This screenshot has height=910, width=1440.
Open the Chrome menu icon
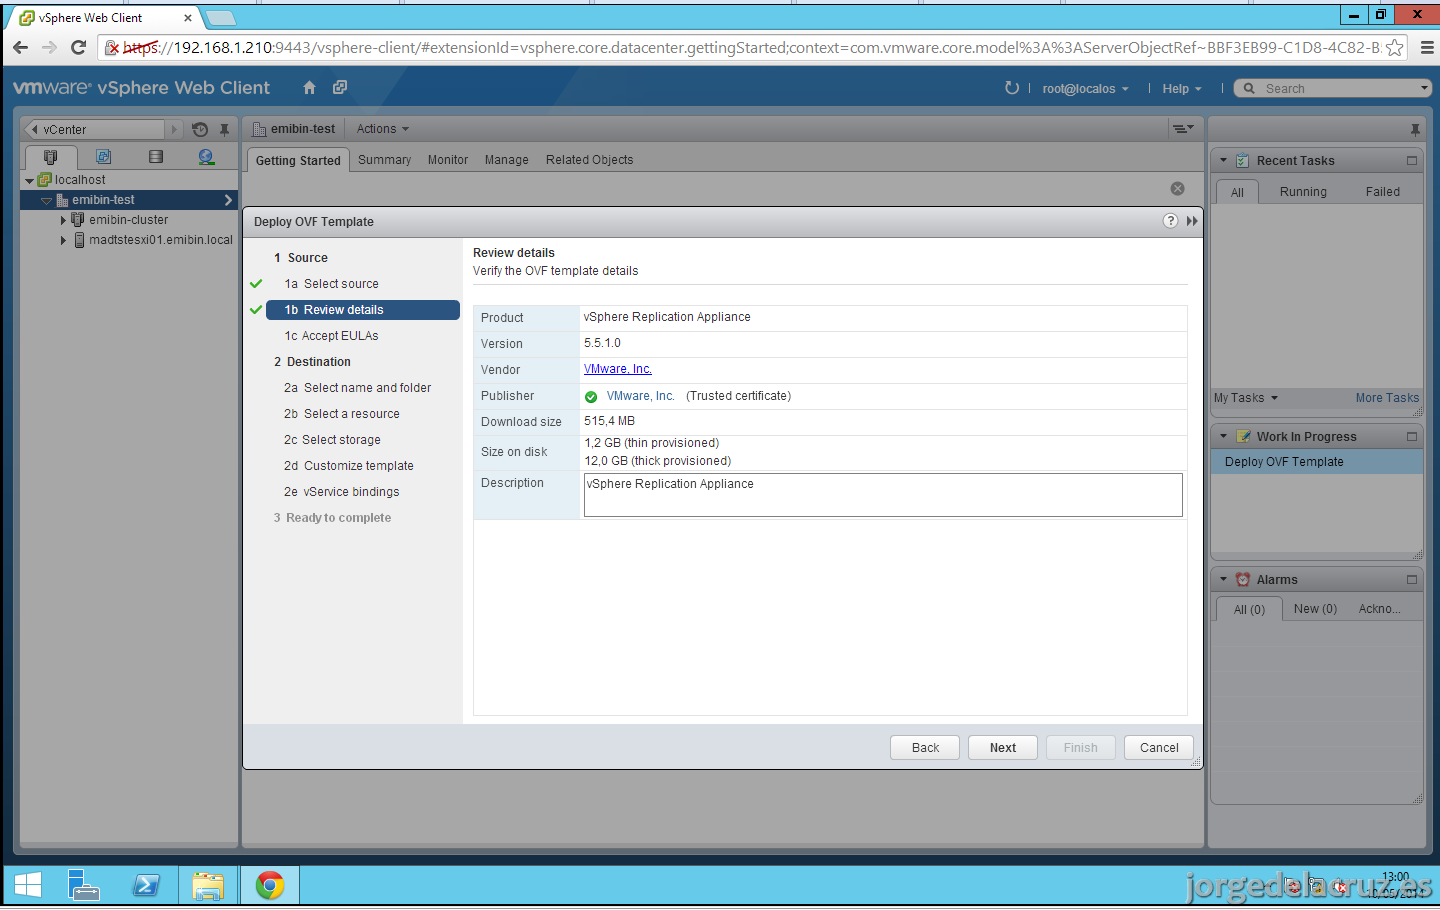pos(1426,47)
